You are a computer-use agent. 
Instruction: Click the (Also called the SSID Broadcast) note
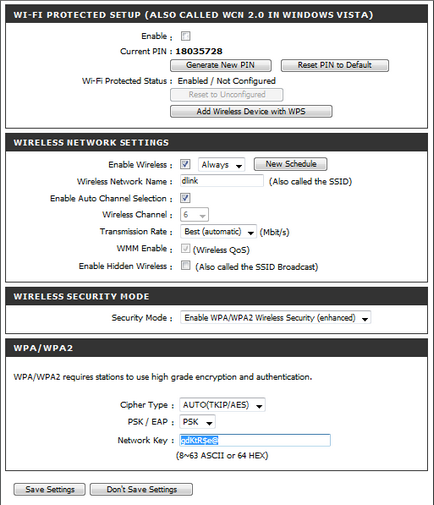pos(257,267)
